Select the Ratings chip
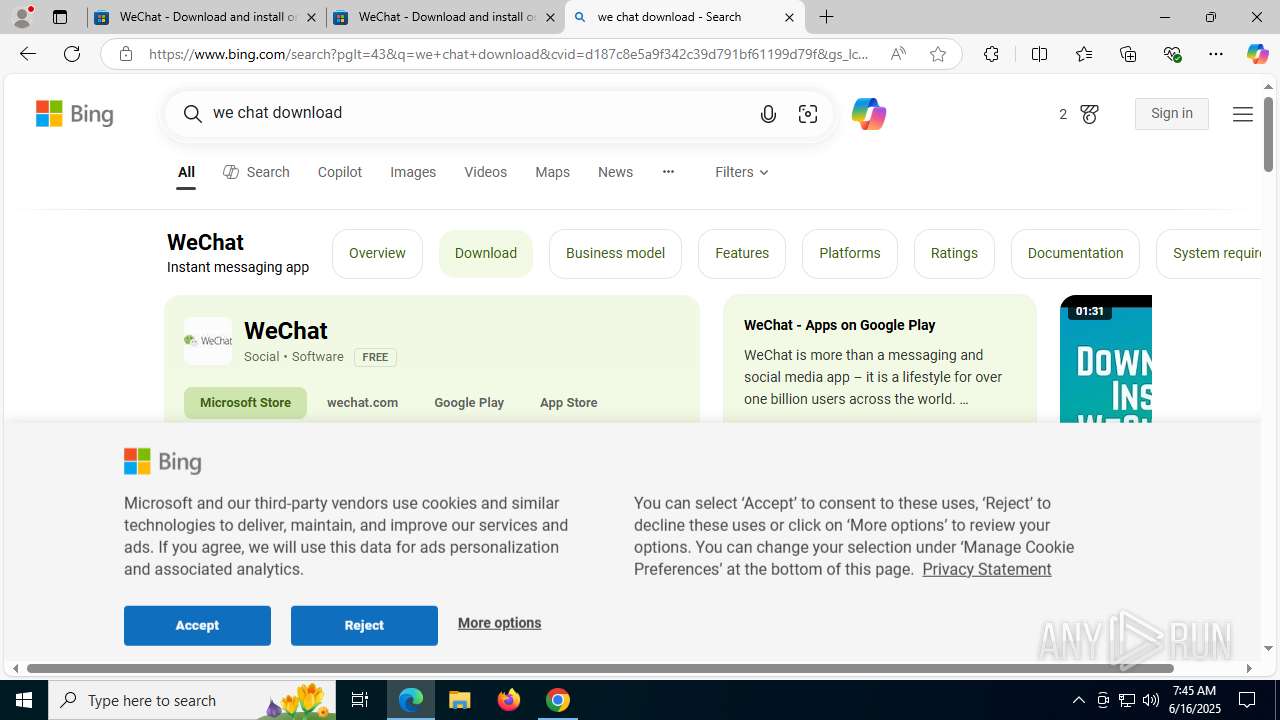This screenshot has width=1280, height=720. [954, 253]
